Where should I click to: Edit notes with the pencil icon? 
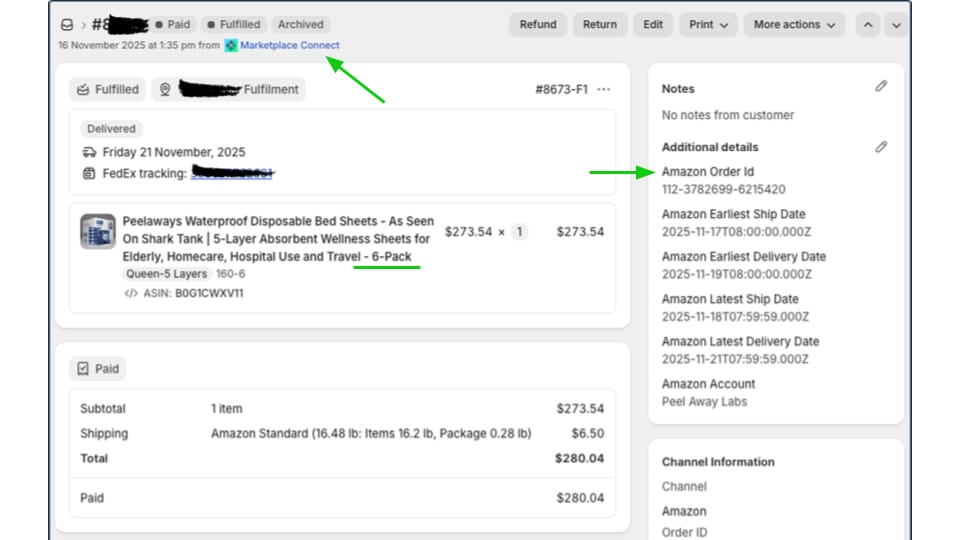(x=881, y=86)
